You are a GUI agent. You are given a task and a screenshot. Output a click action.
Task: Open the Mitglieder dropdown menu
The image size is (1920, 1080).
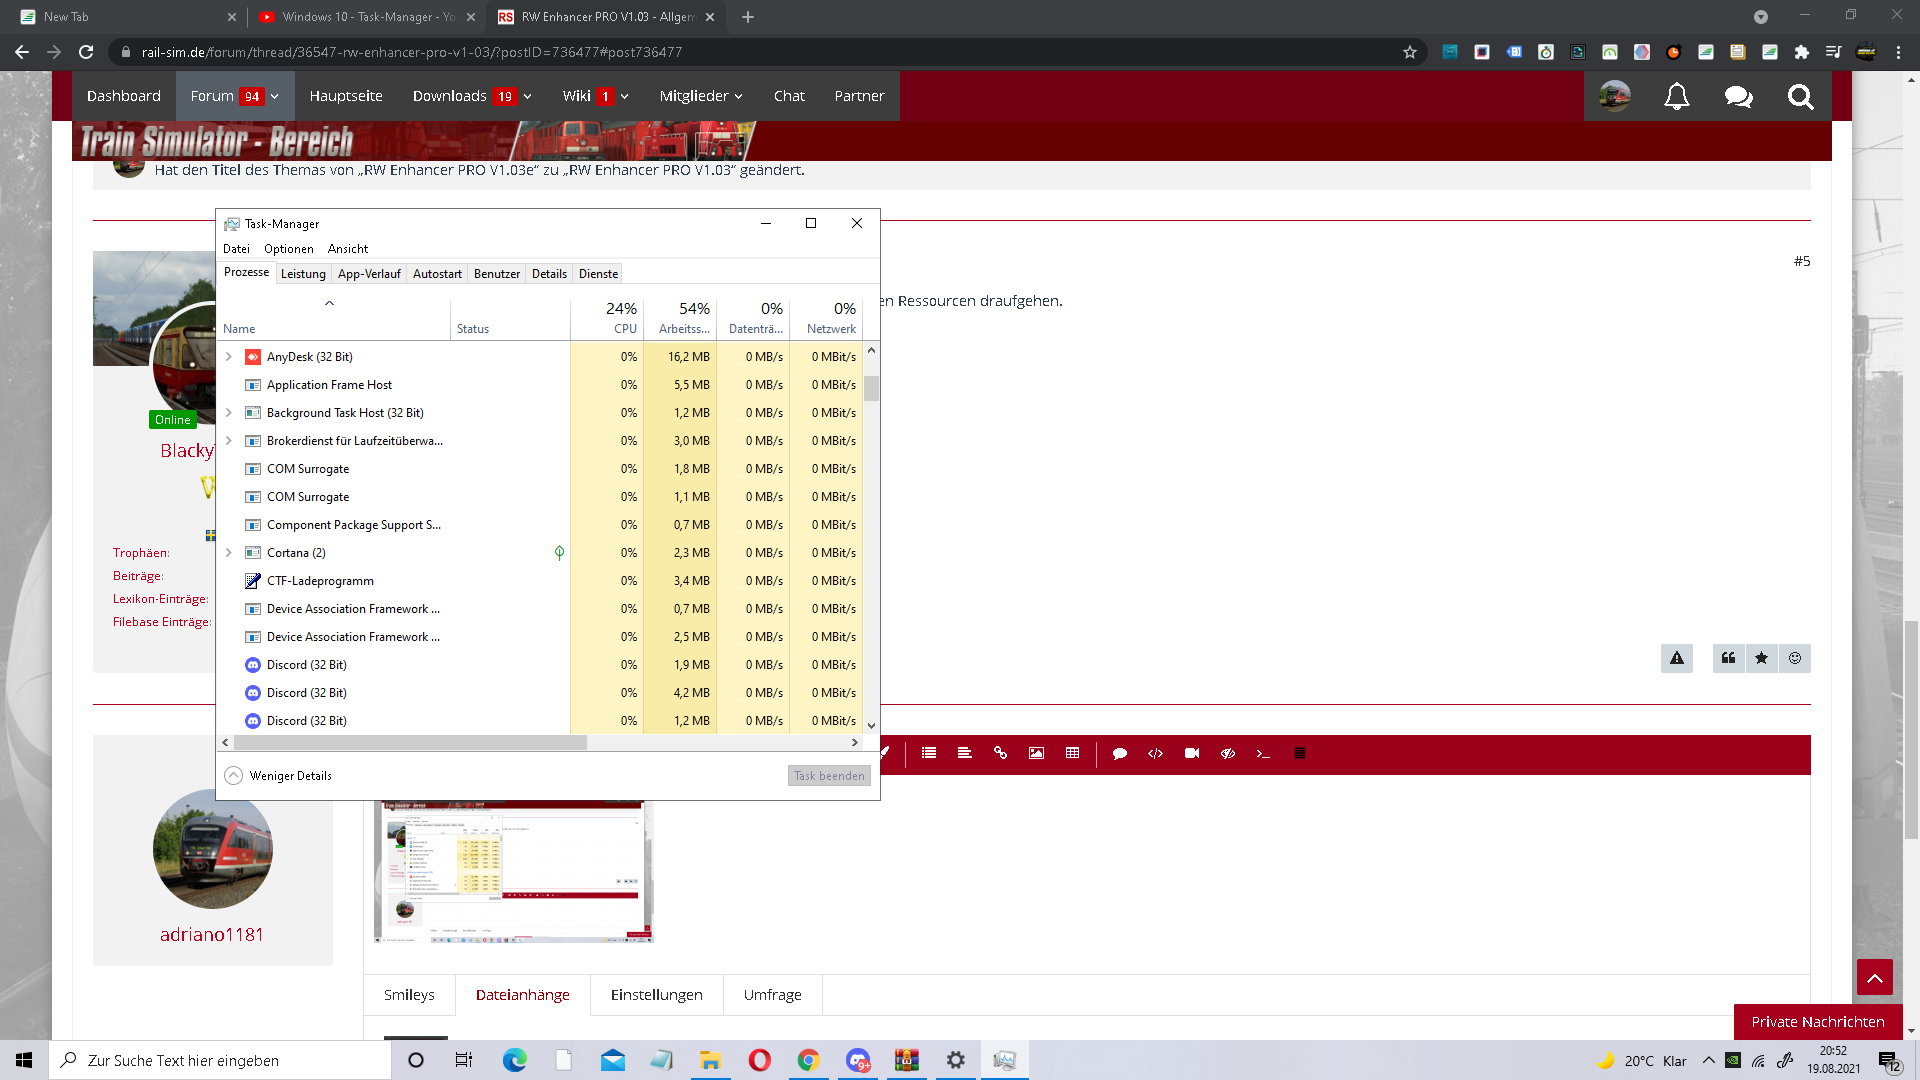click(x=701, y=96)
